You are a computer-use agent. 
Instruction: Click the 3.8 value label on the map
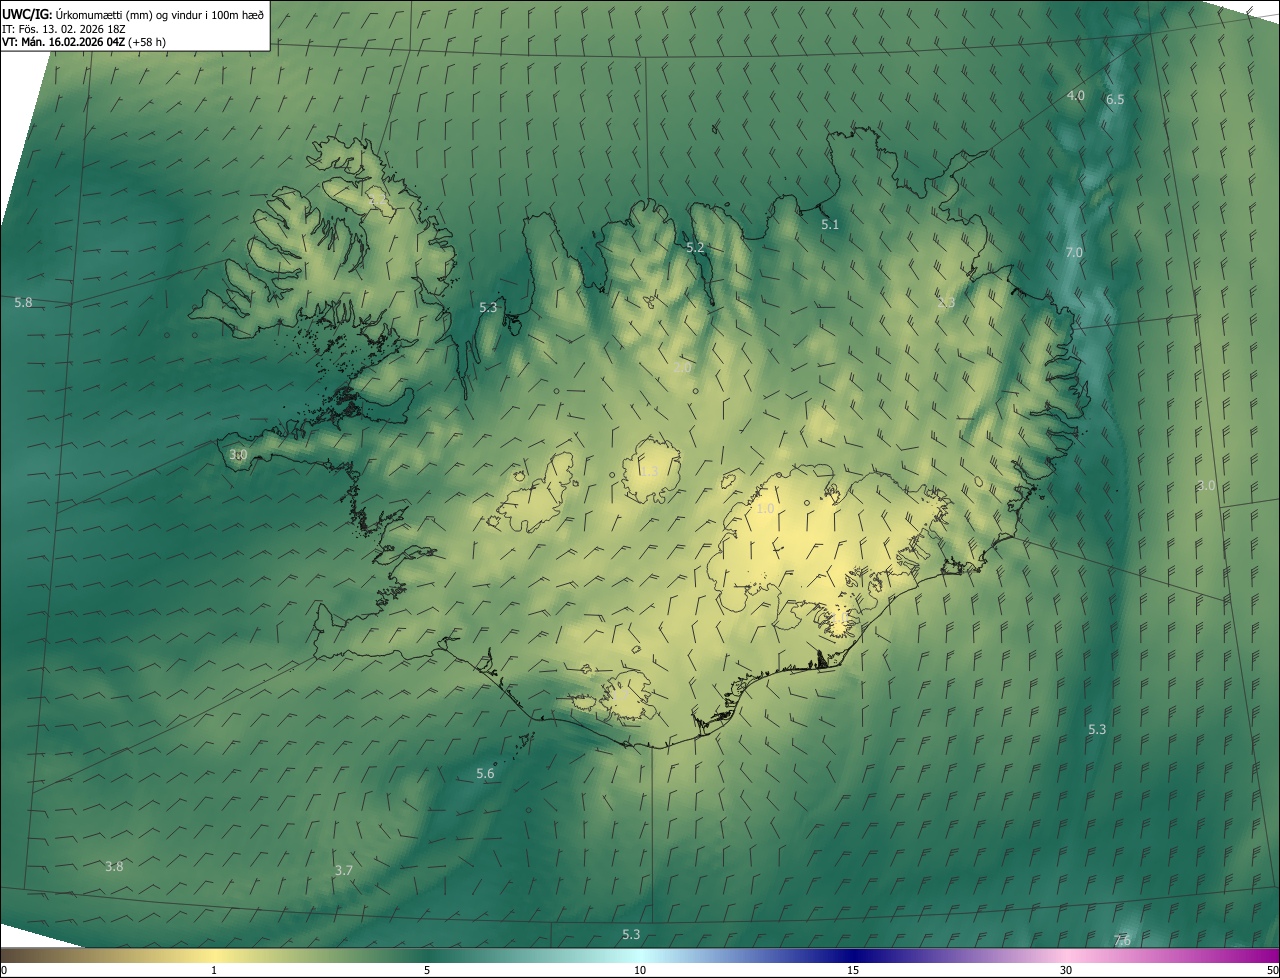coord(114,866)
